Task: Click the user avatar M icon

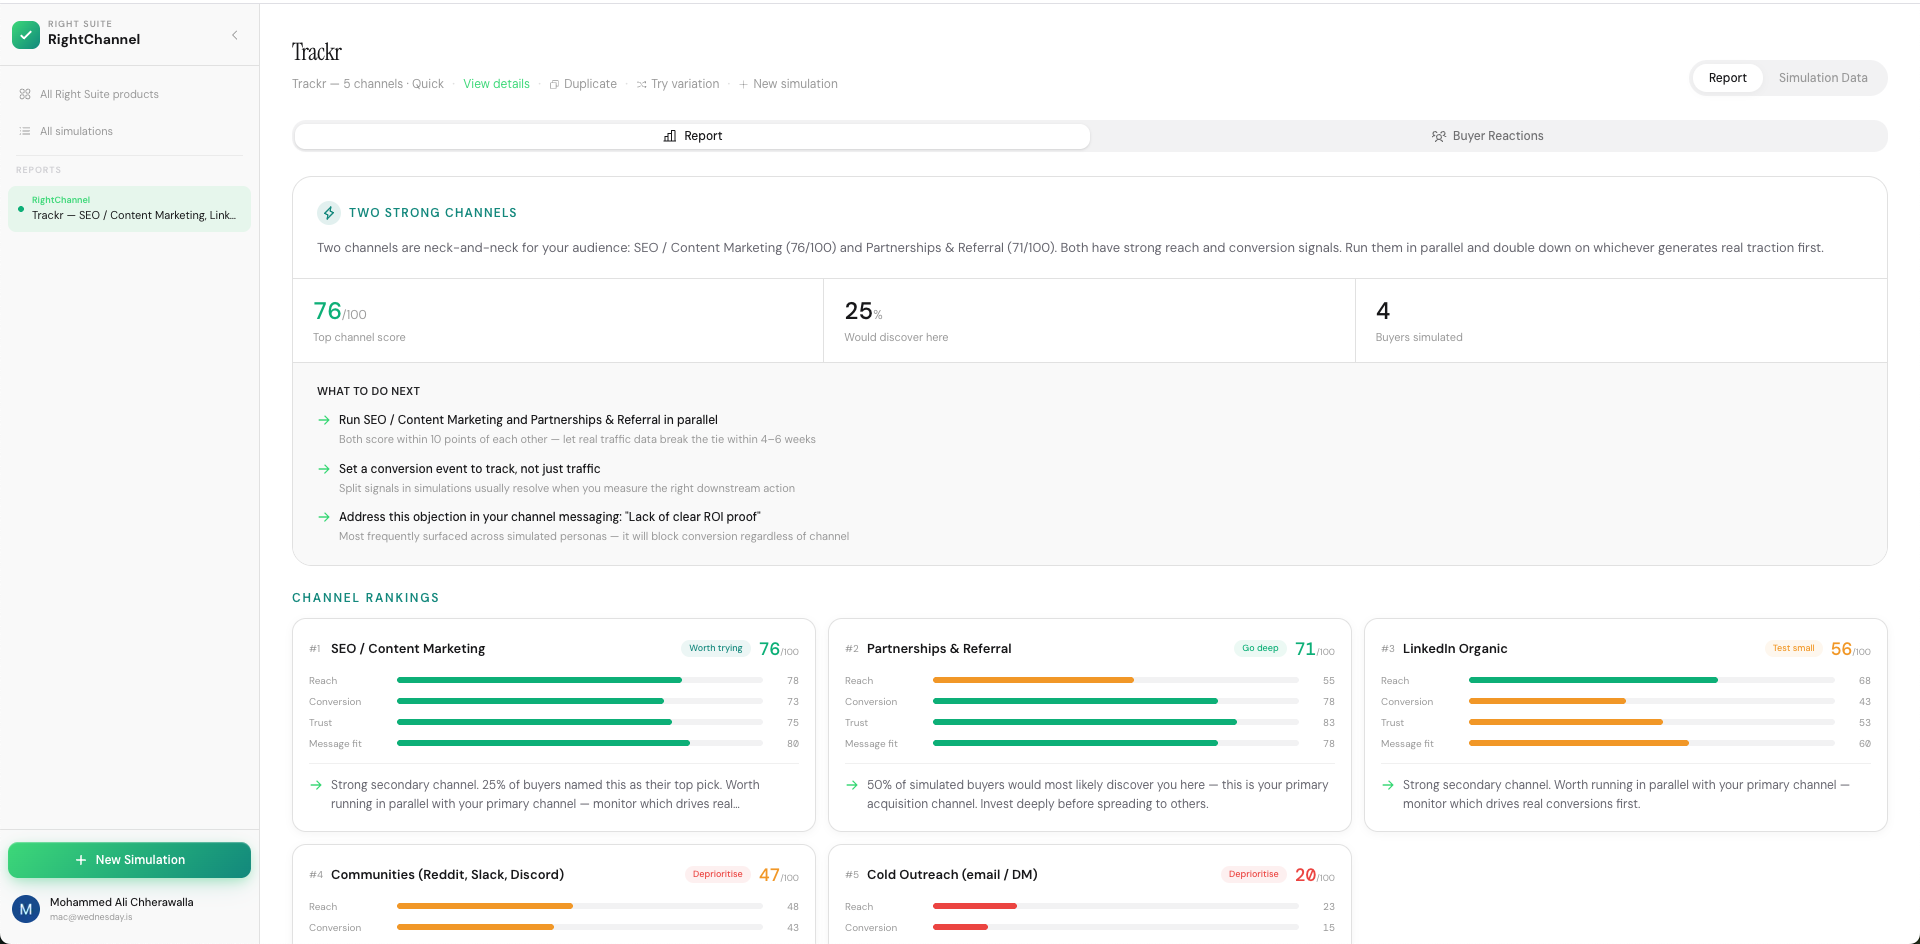Action: (x=26, y=908)
